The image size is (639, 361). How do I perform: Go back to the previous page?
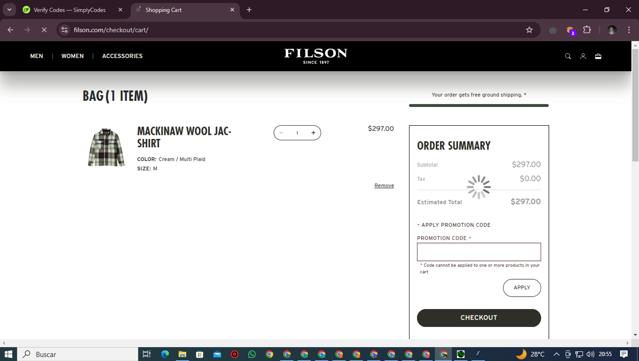(x=11, y=30)
